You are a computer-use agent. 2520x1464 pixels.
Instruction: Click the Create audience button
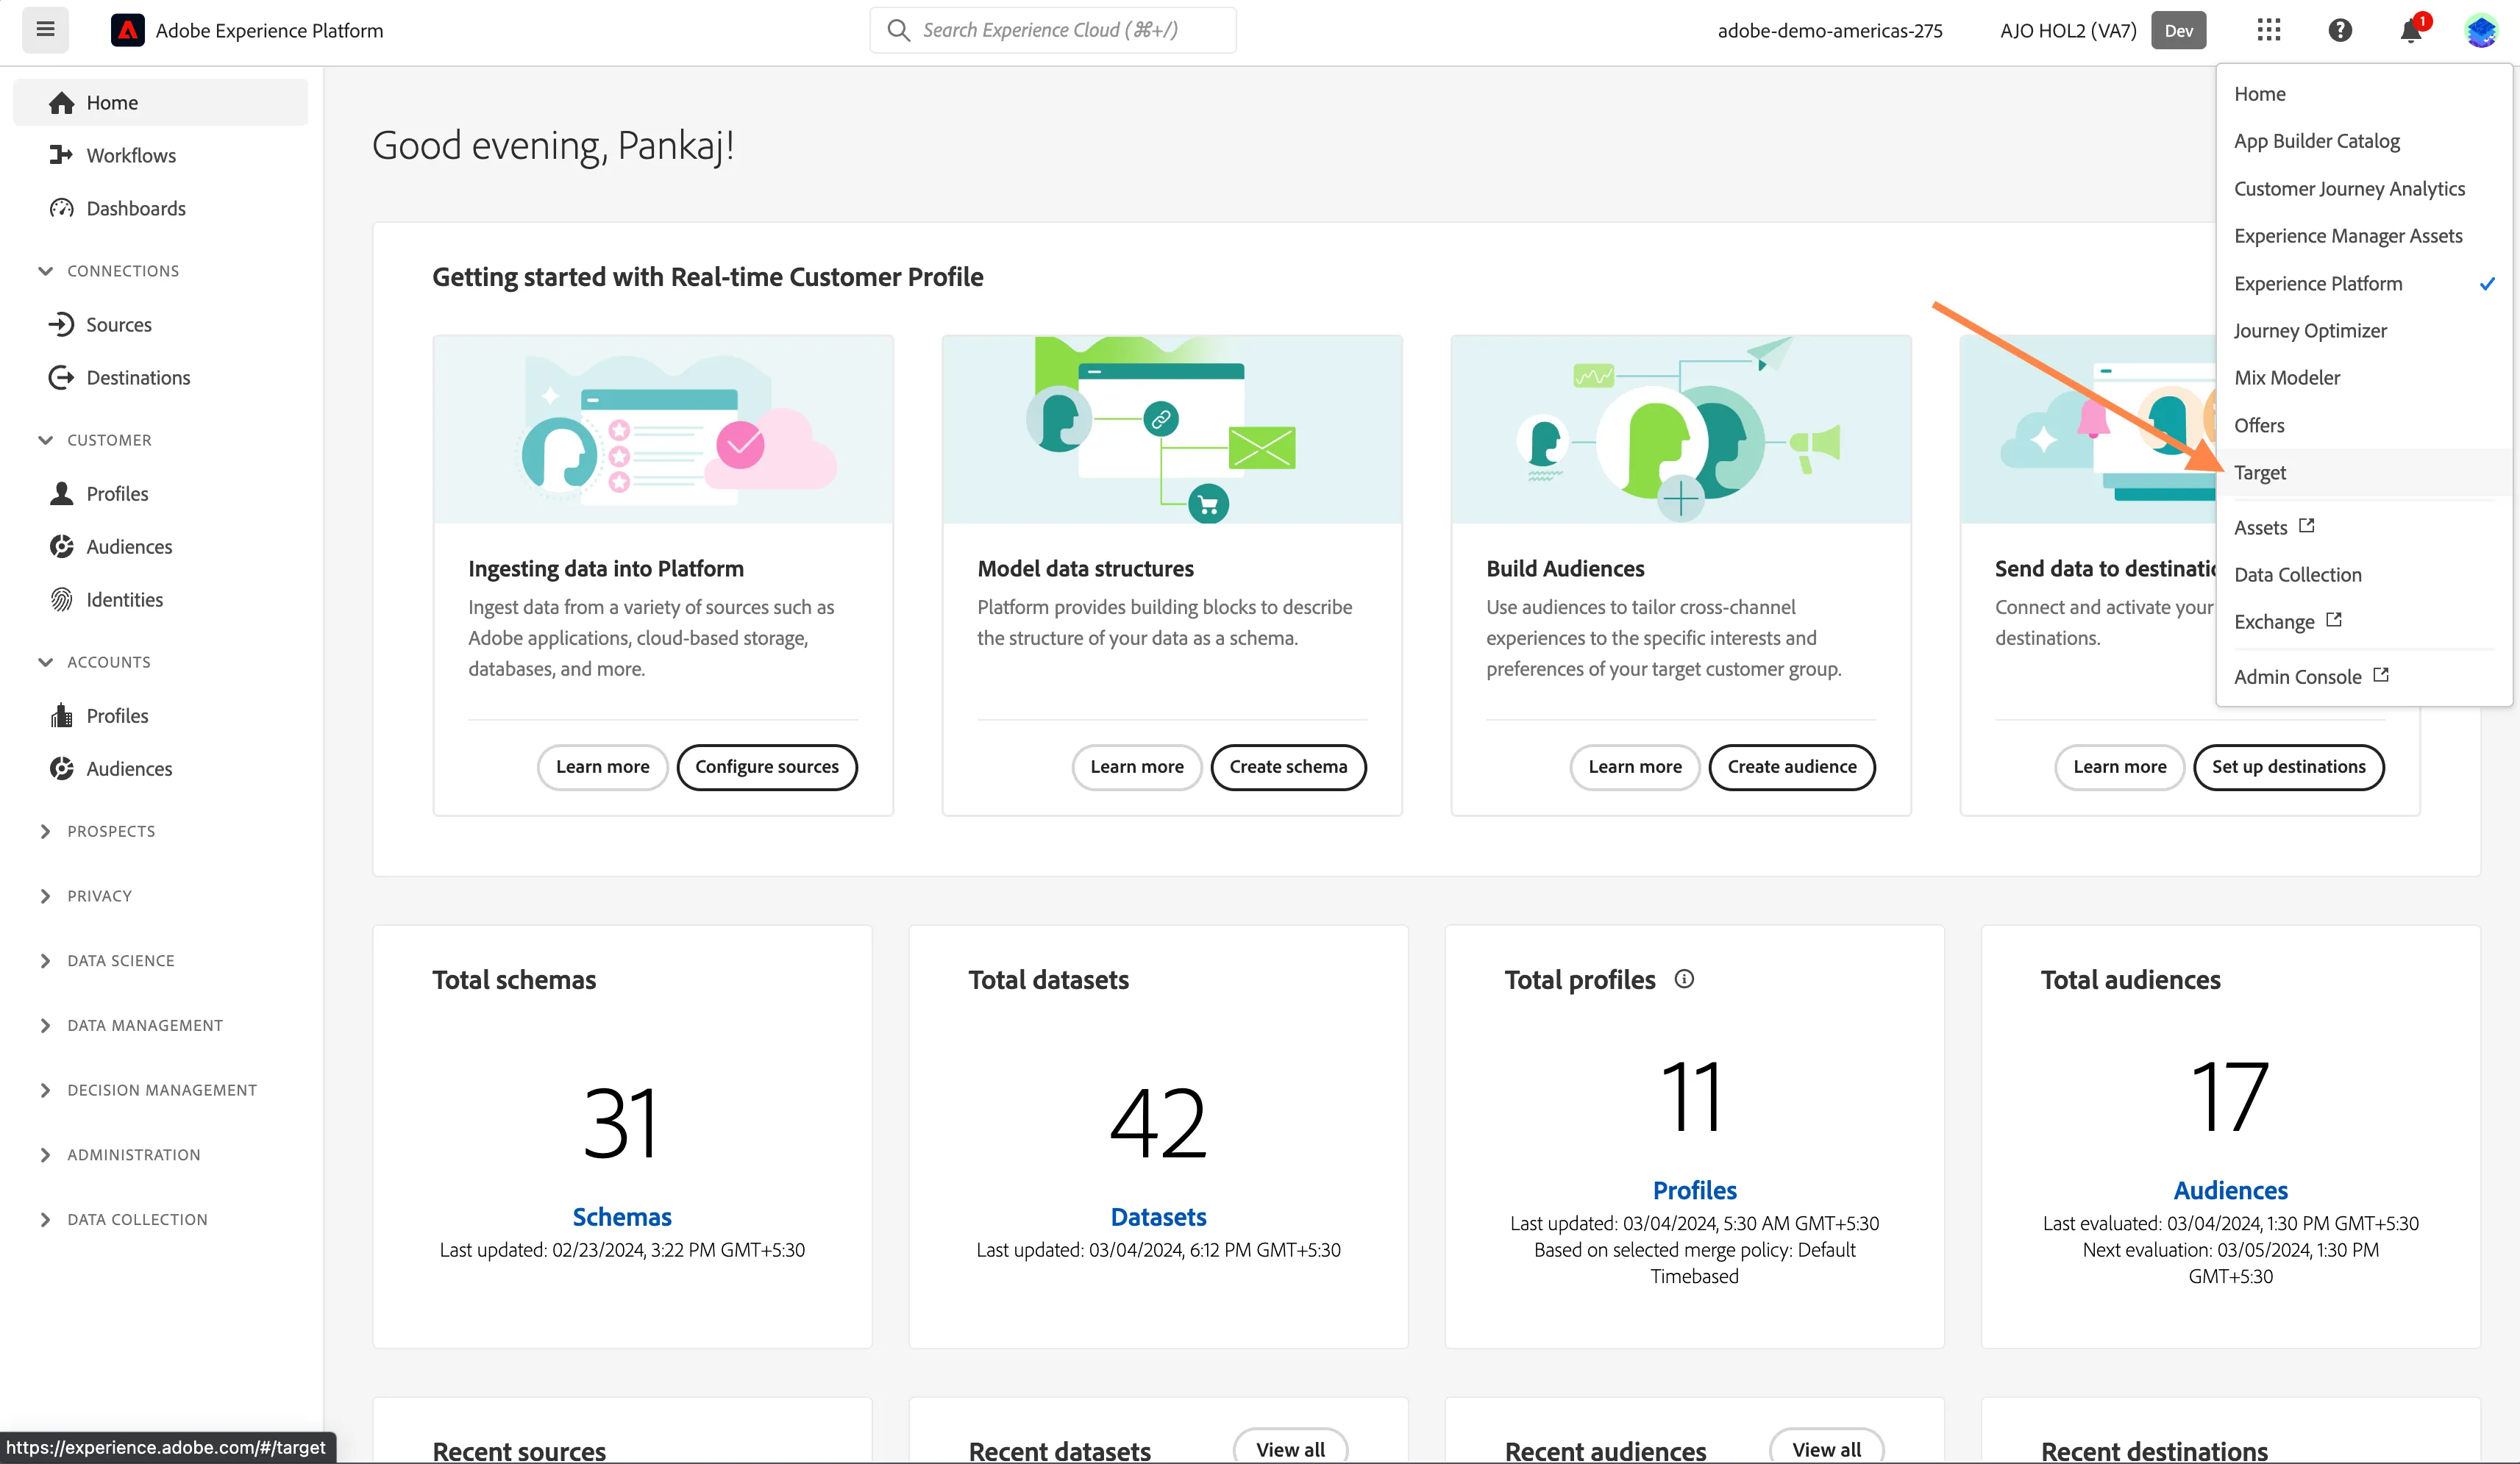click(x=1792, y=767)
